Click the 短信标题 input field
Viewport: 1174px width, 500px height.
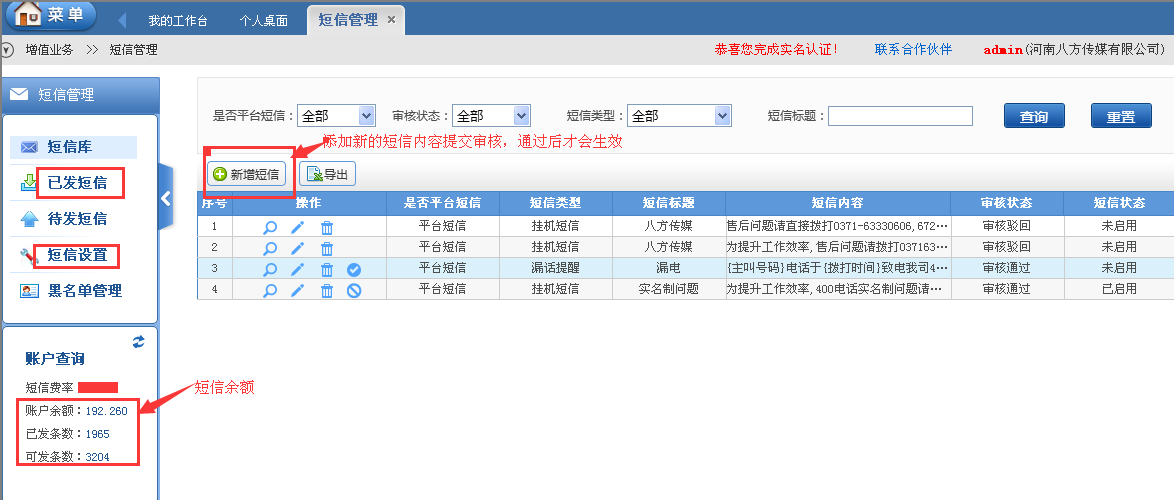[x=900, y=116]
